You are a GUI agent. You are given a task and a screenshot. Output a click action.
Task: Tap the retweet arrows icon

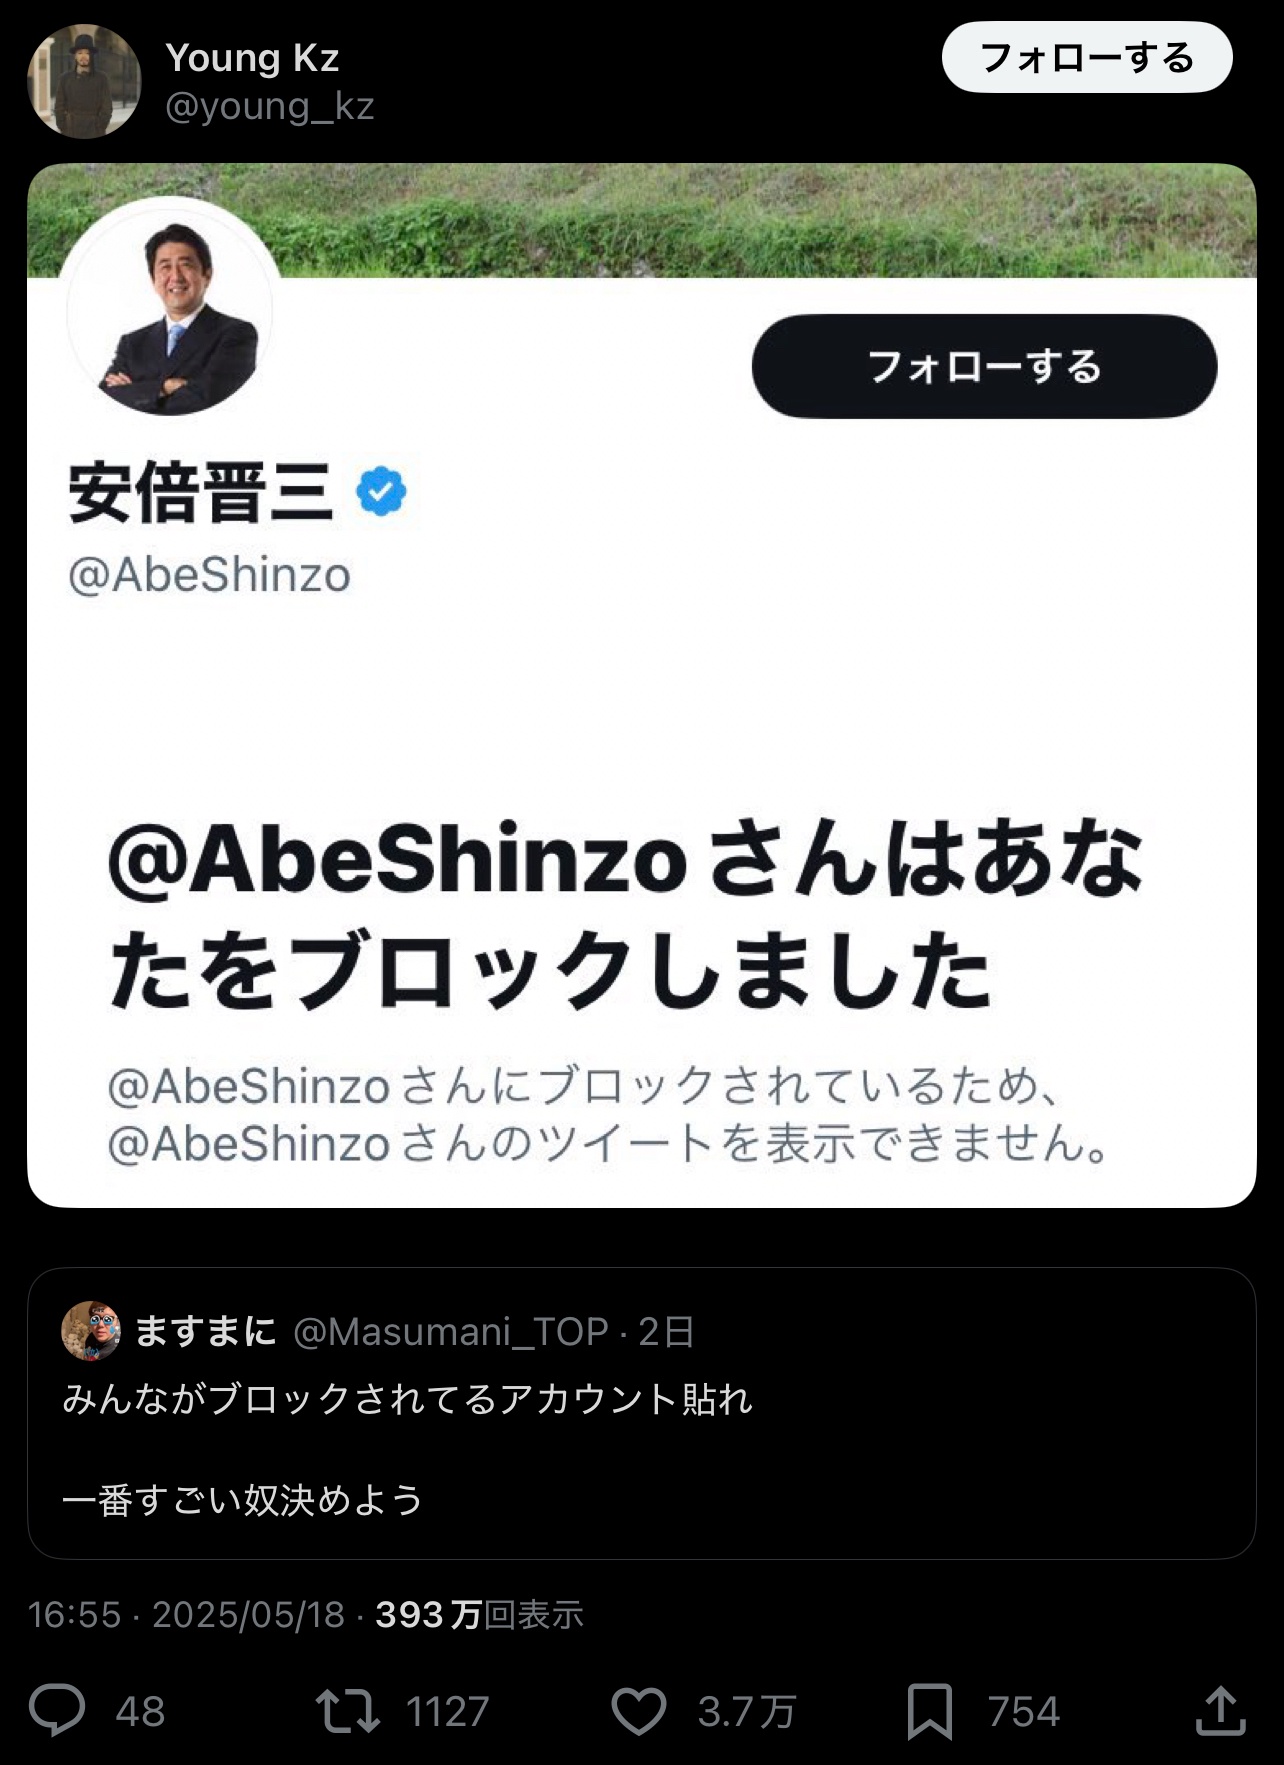tap(348, 1710)
